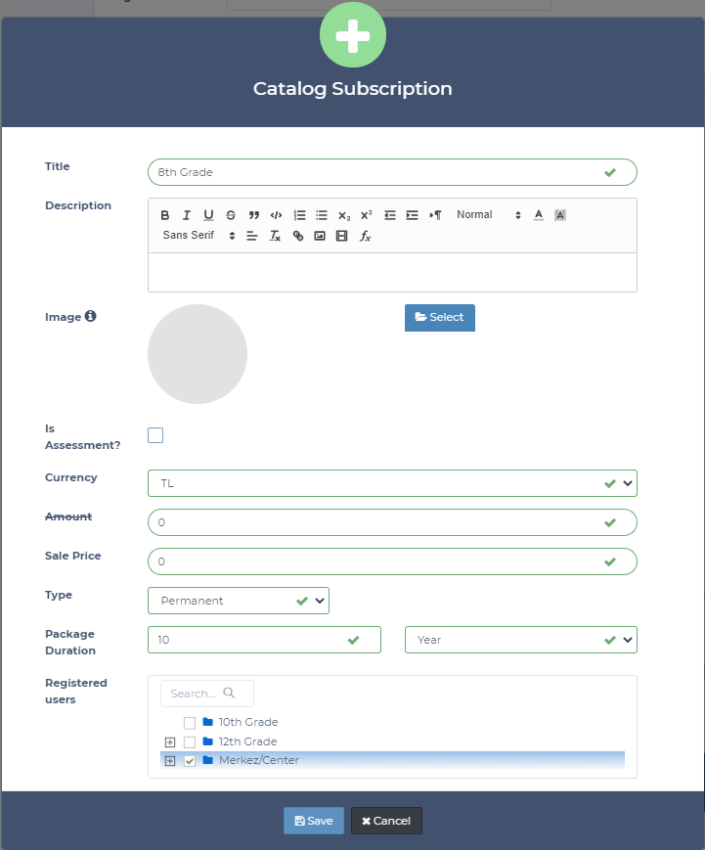Enable the Is Assessment checkbox
Viewport: 705px width, 850px height.
pos(155,435)
